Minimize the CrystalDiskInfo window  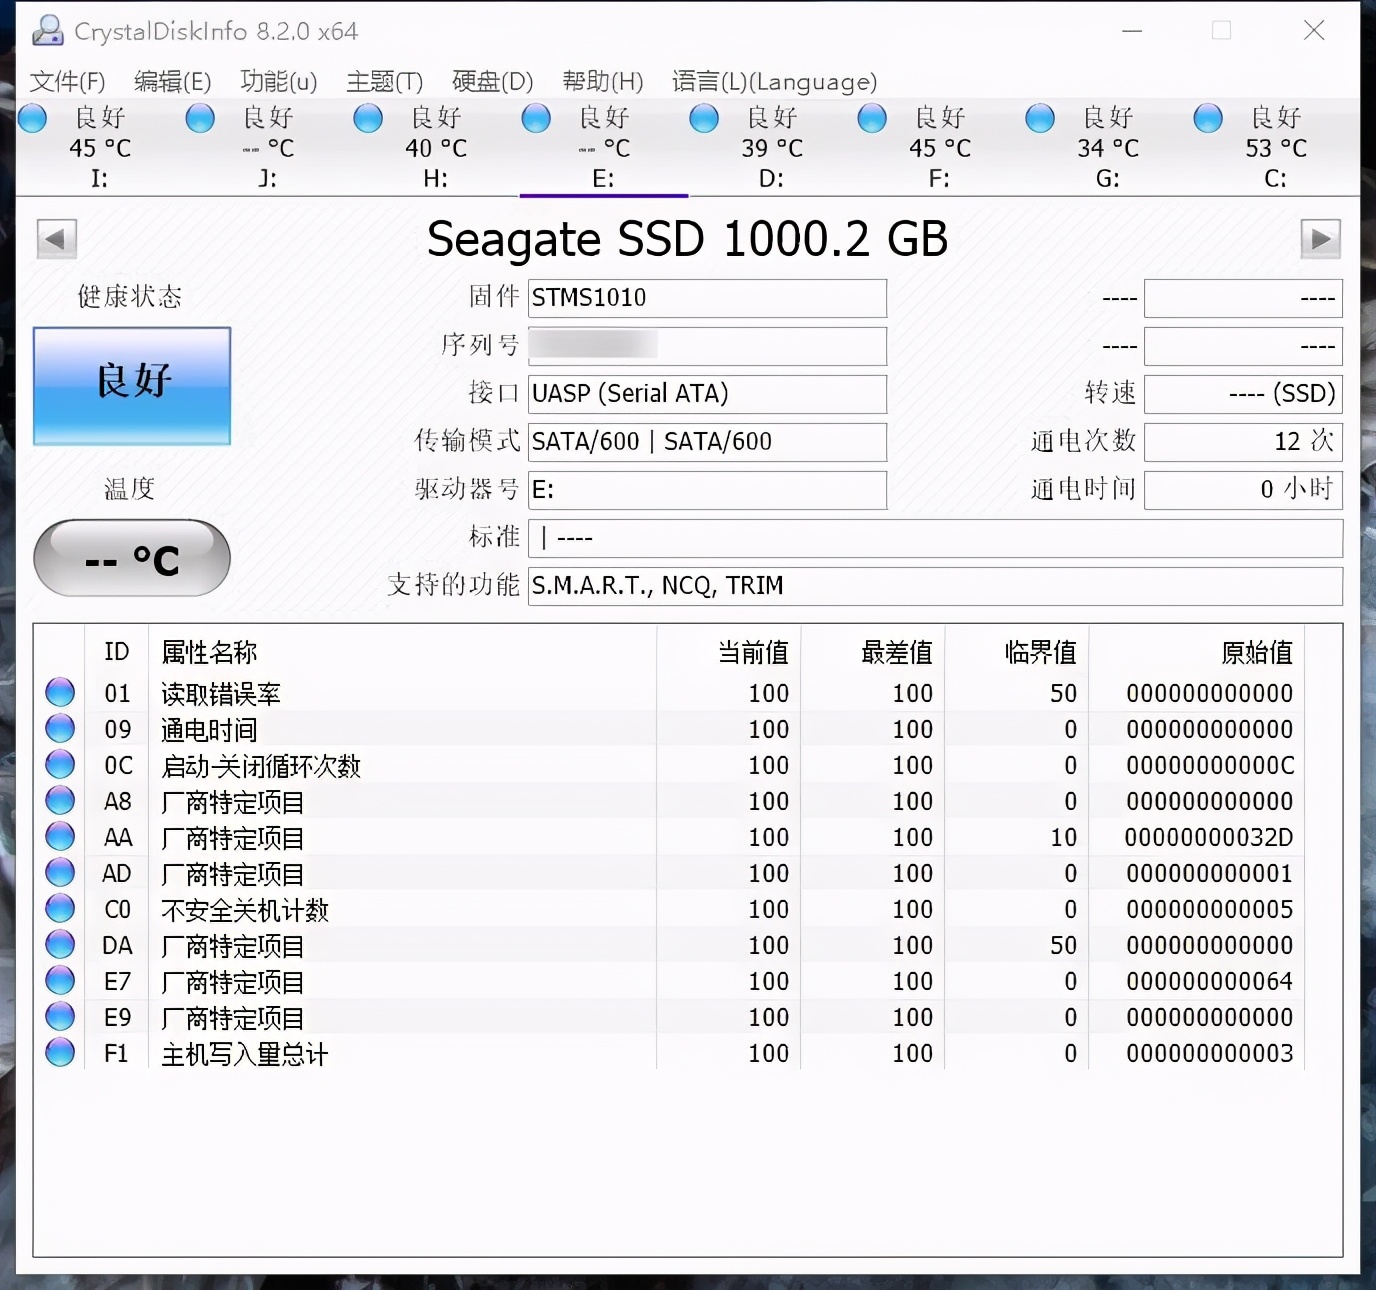point(1132,31)
